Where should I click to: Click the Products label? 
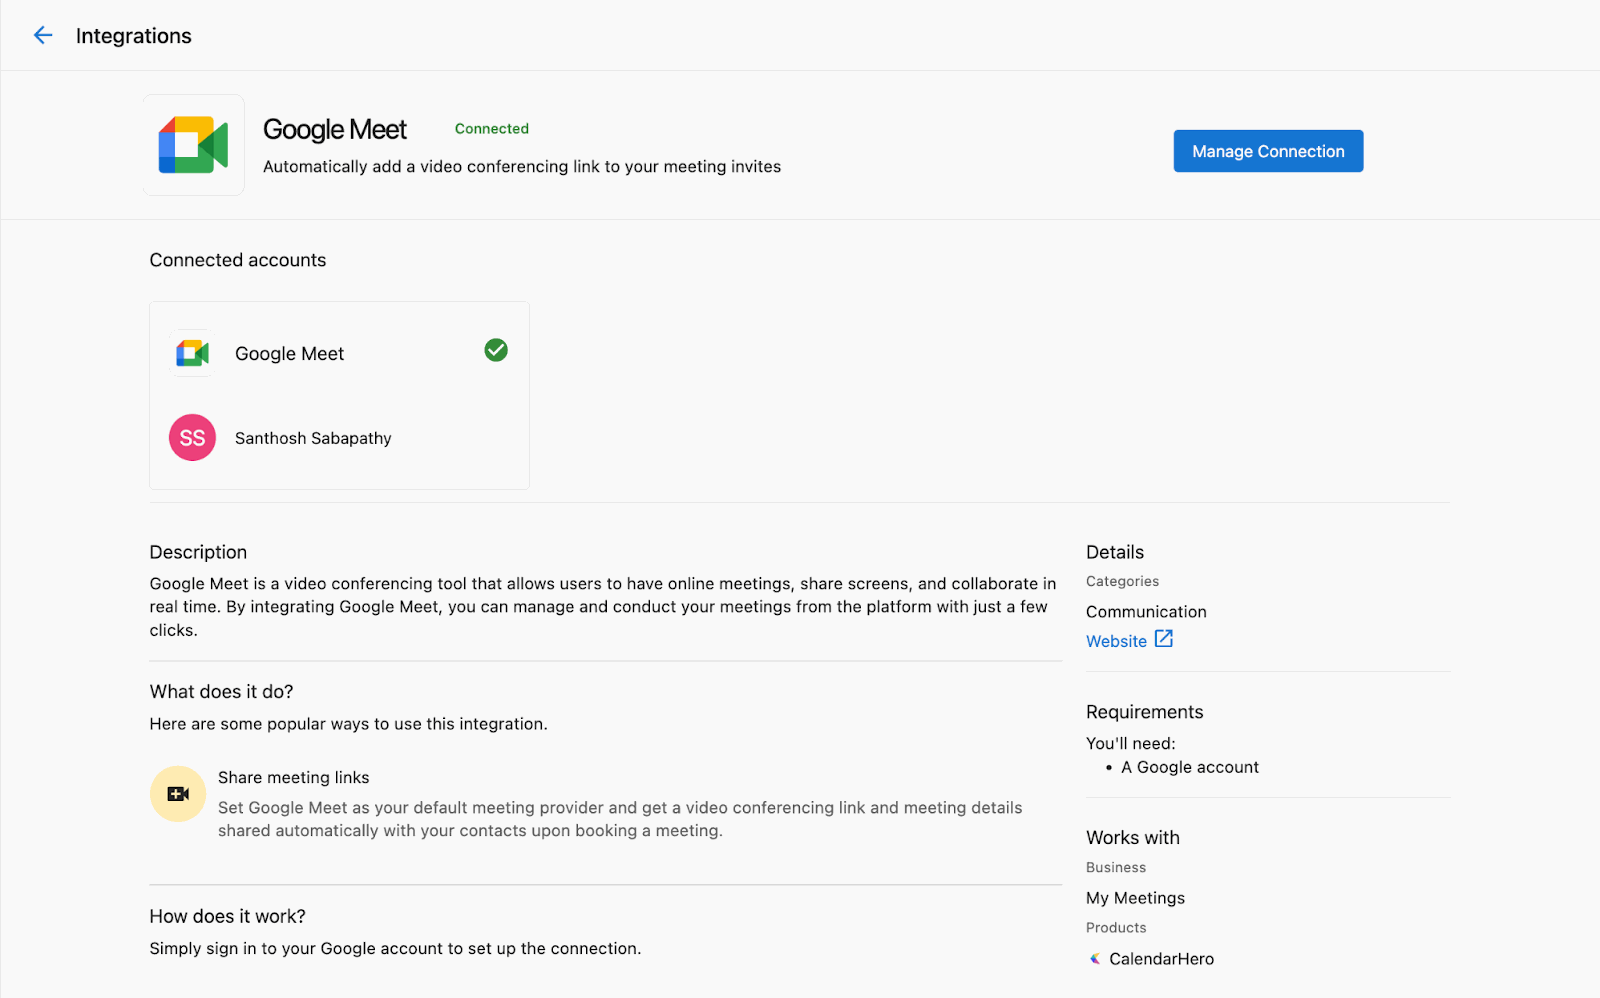click(x=1116, y=928)
